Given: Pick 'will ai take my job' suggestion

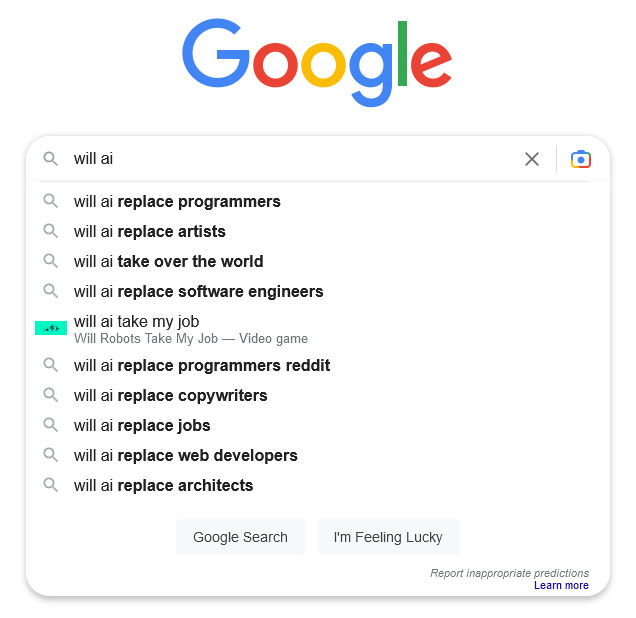Looking at the screenshot, I should (x=137, y=321).
